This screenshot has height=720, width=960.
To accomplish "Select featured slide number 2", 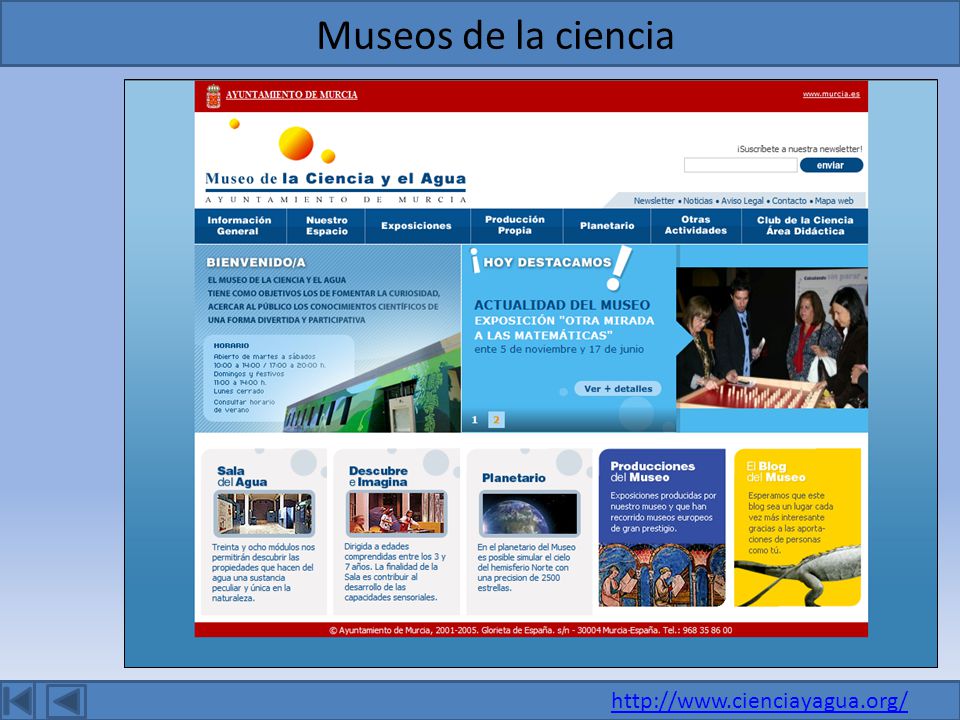I will click(497, 420).
